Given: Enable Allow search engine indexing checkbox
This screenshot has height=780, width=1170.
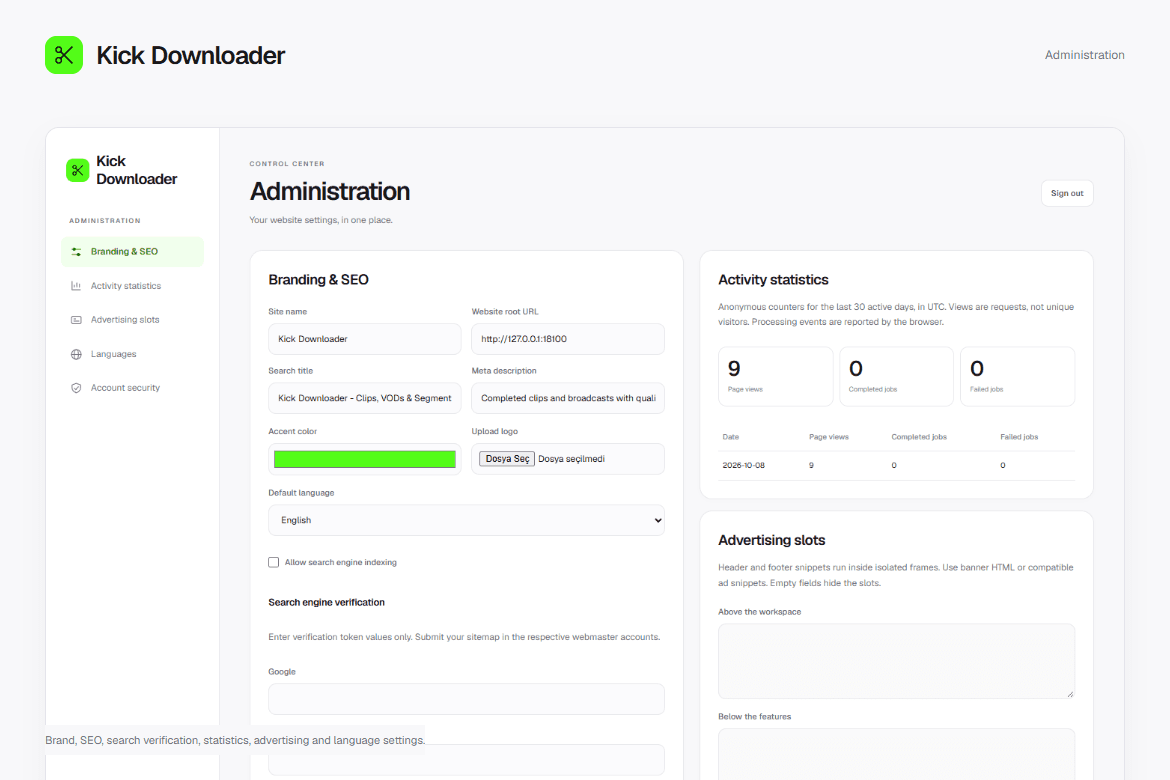Looking at the screenshot, I should click(x=274, y=562).
